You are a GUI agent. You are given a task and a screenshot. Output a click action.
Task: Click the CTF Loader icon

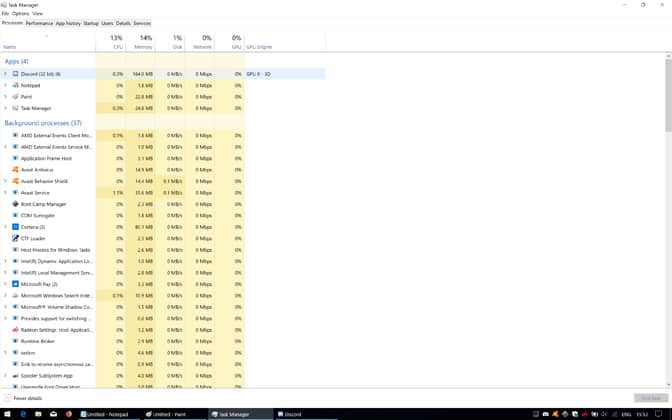pos(15,238)
